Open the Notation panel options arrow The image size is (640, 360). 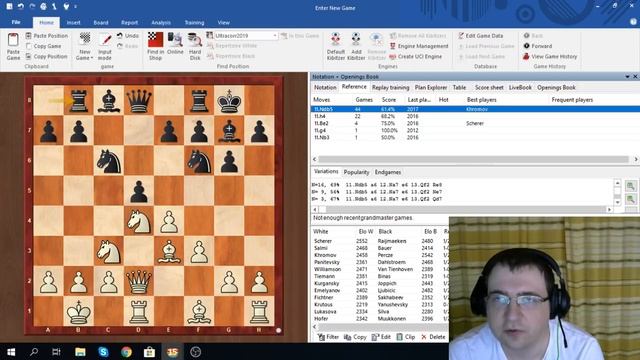tap(627, 76)
